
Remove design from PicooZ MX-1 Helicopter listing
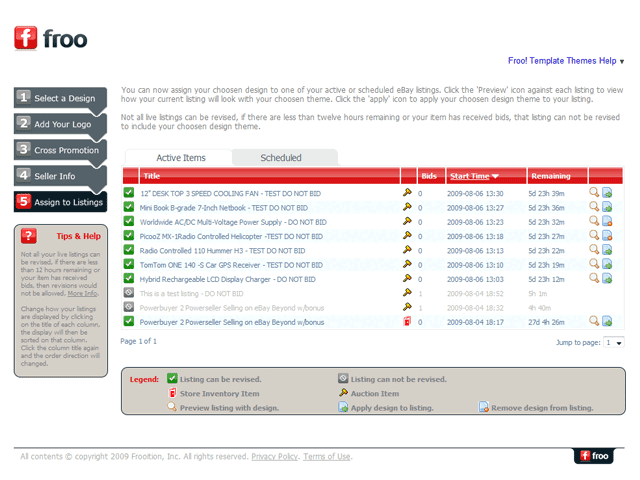click(x=607, y=235)
